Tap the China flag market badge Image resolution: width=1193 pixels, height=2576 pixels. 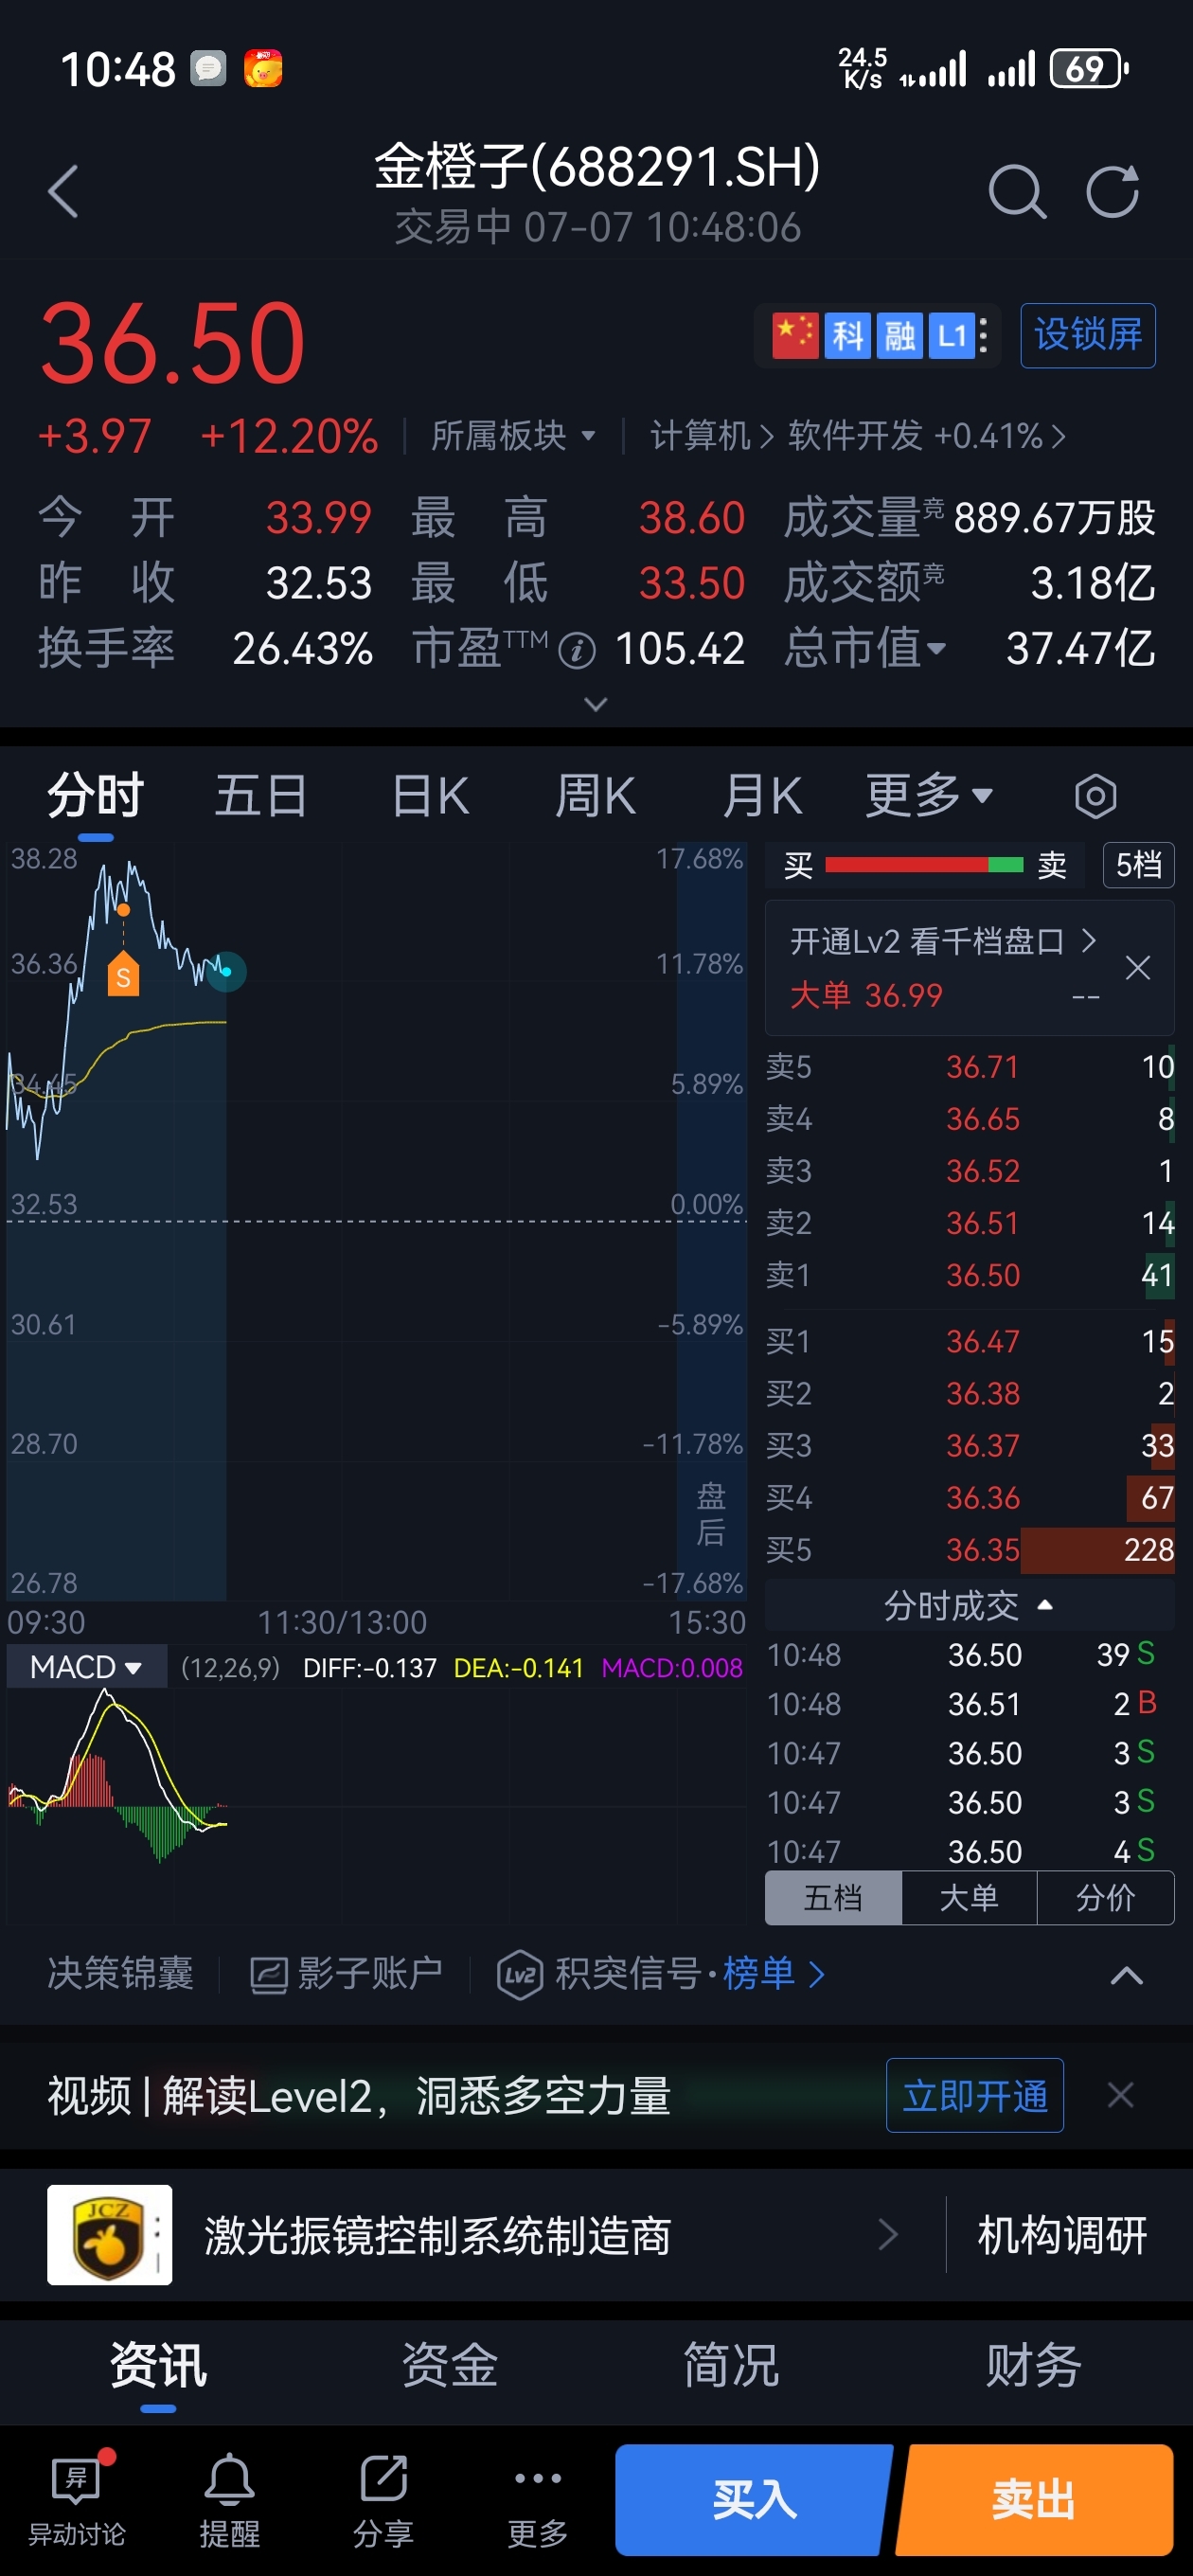[795, 335]
